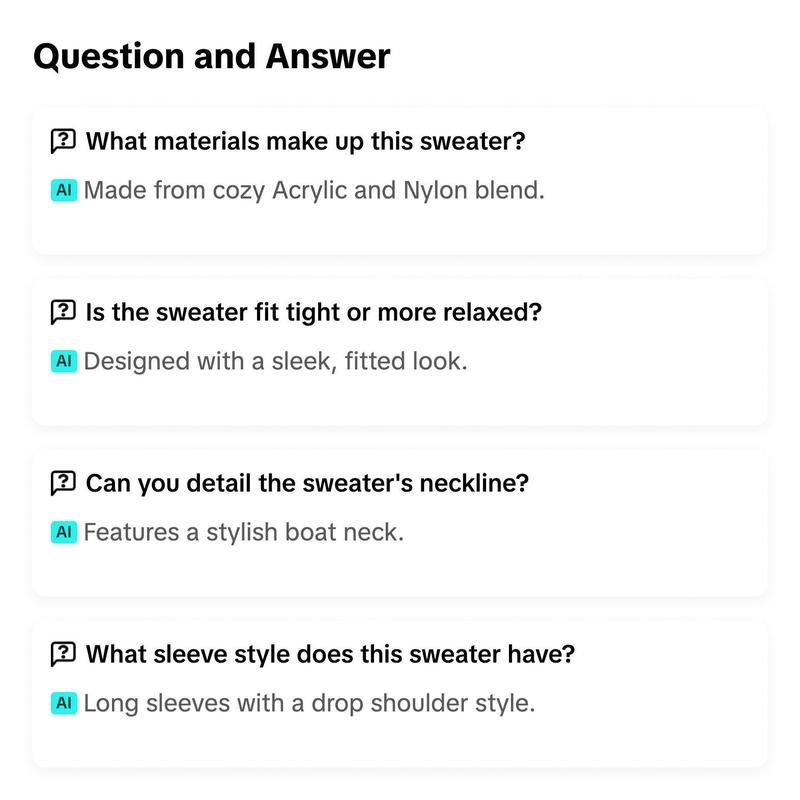Image resolution: width=800 pixels, height=800 pixels.
Task: Click the 'Question and Answer' heading
Action: (x=212, y=56)
